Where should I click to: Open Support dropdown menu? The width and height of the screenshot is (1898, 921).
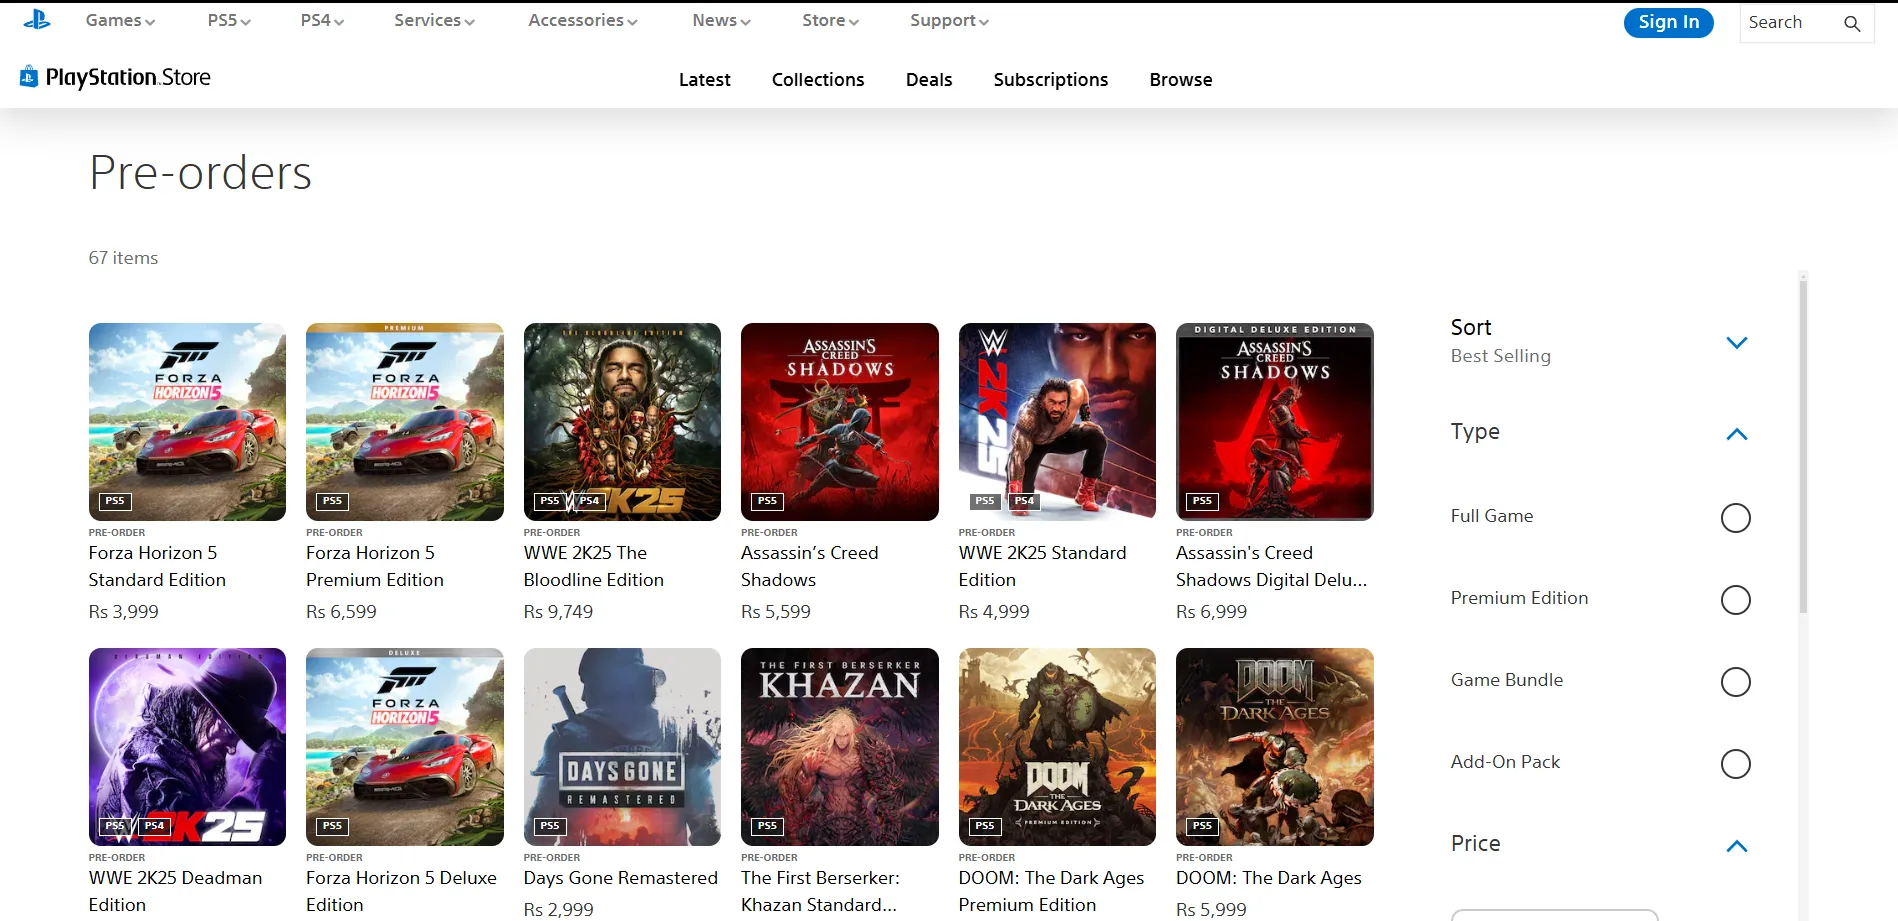[949, 20]
